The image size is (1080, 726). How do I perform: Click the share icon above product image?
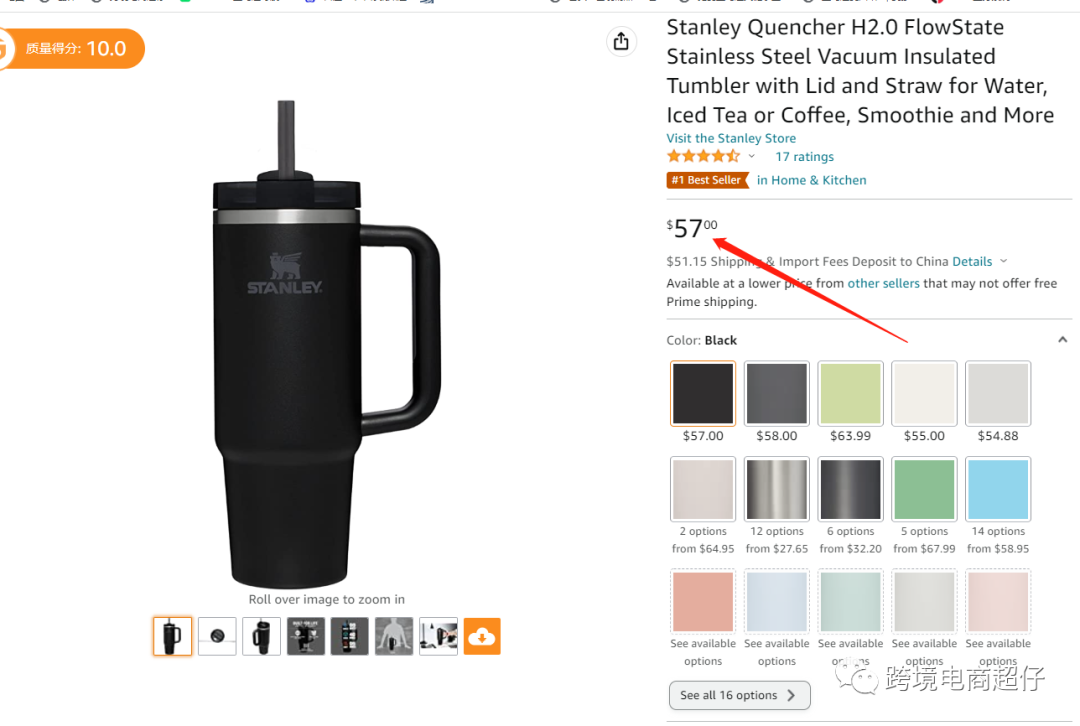pos(621,41)
